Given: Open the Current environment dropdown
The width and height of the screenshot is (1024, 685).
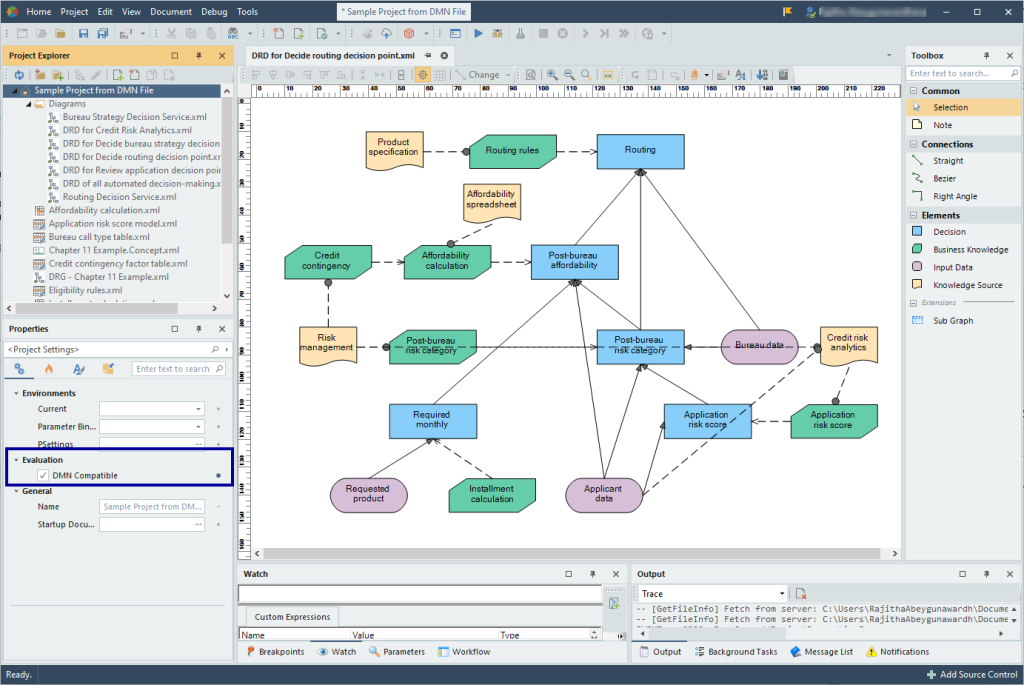Looking at the screenshot, I should (x=199, y=409).
